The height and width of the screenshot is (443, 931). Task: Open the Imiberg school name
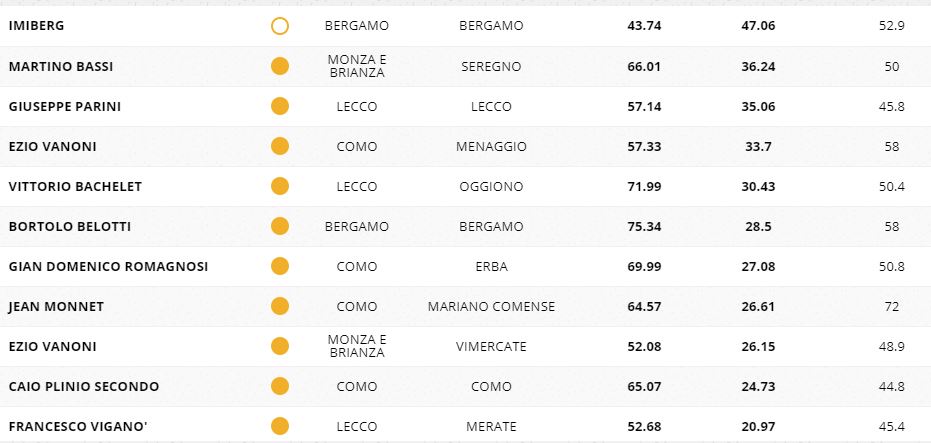pyautogui.click(x=37, y=26)
